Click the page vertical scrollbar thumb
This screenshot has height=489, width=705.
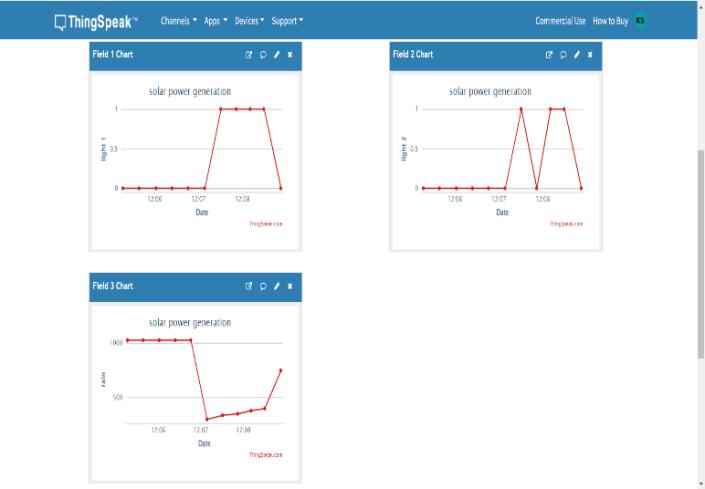tap(701, 254)
